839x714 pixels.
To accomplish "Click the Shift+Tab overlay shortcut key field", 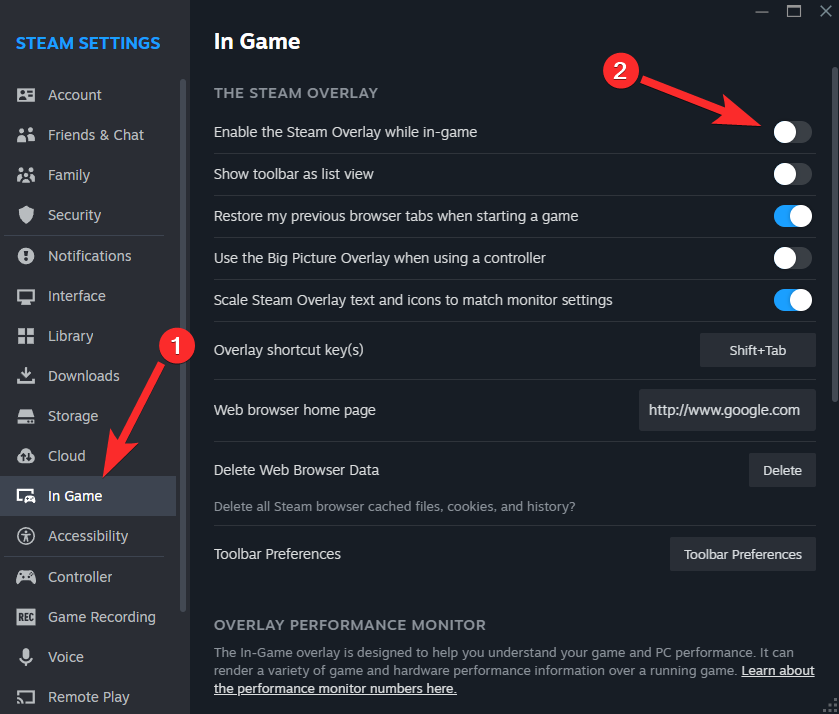I will [757, 351].
